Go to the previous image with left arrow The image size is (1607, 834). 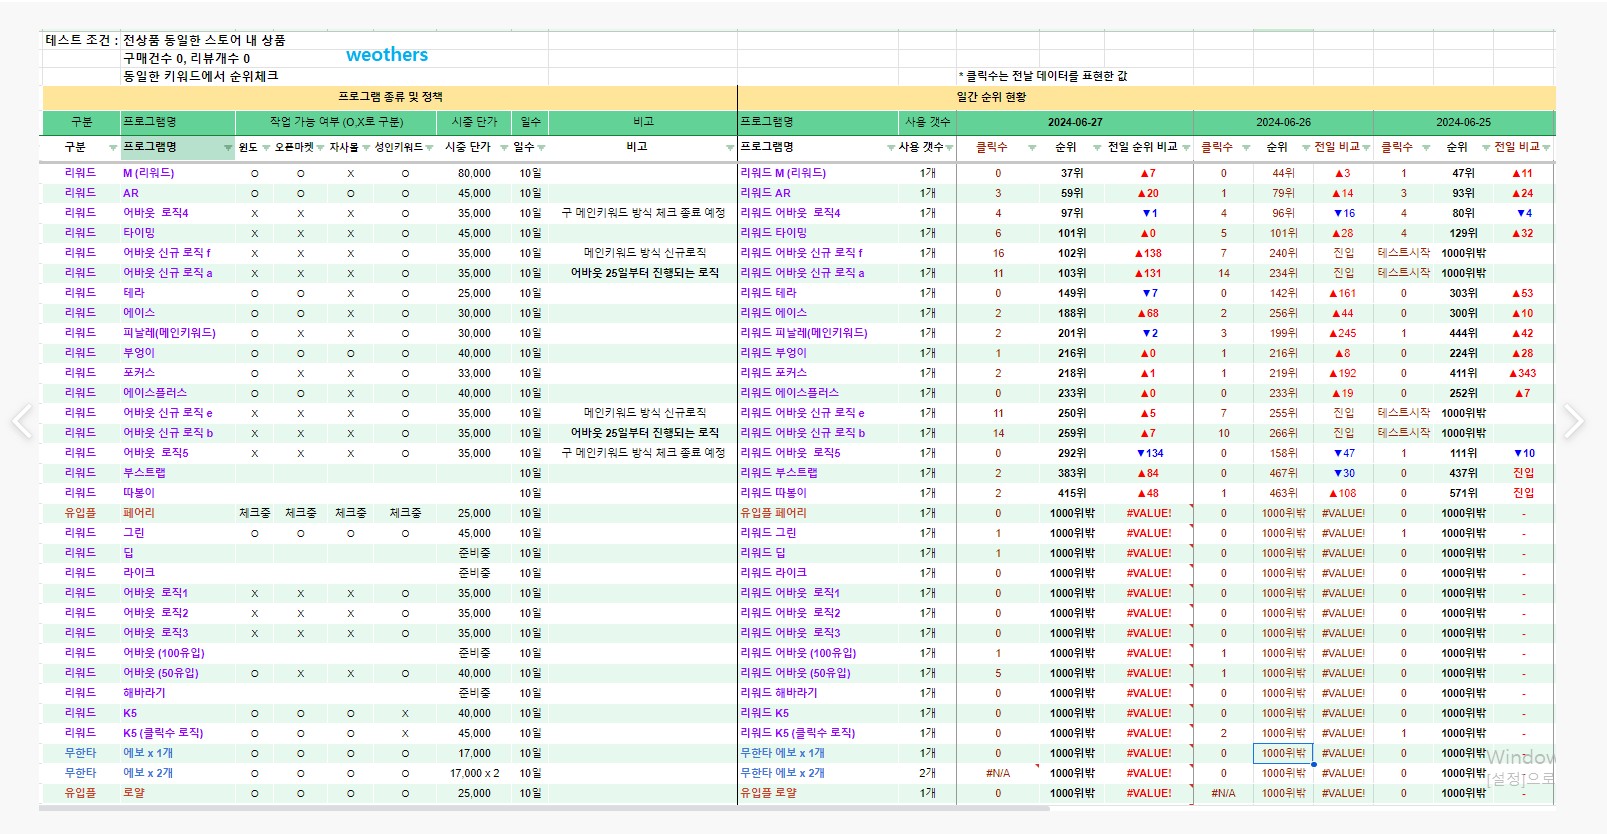click(22, 421)
